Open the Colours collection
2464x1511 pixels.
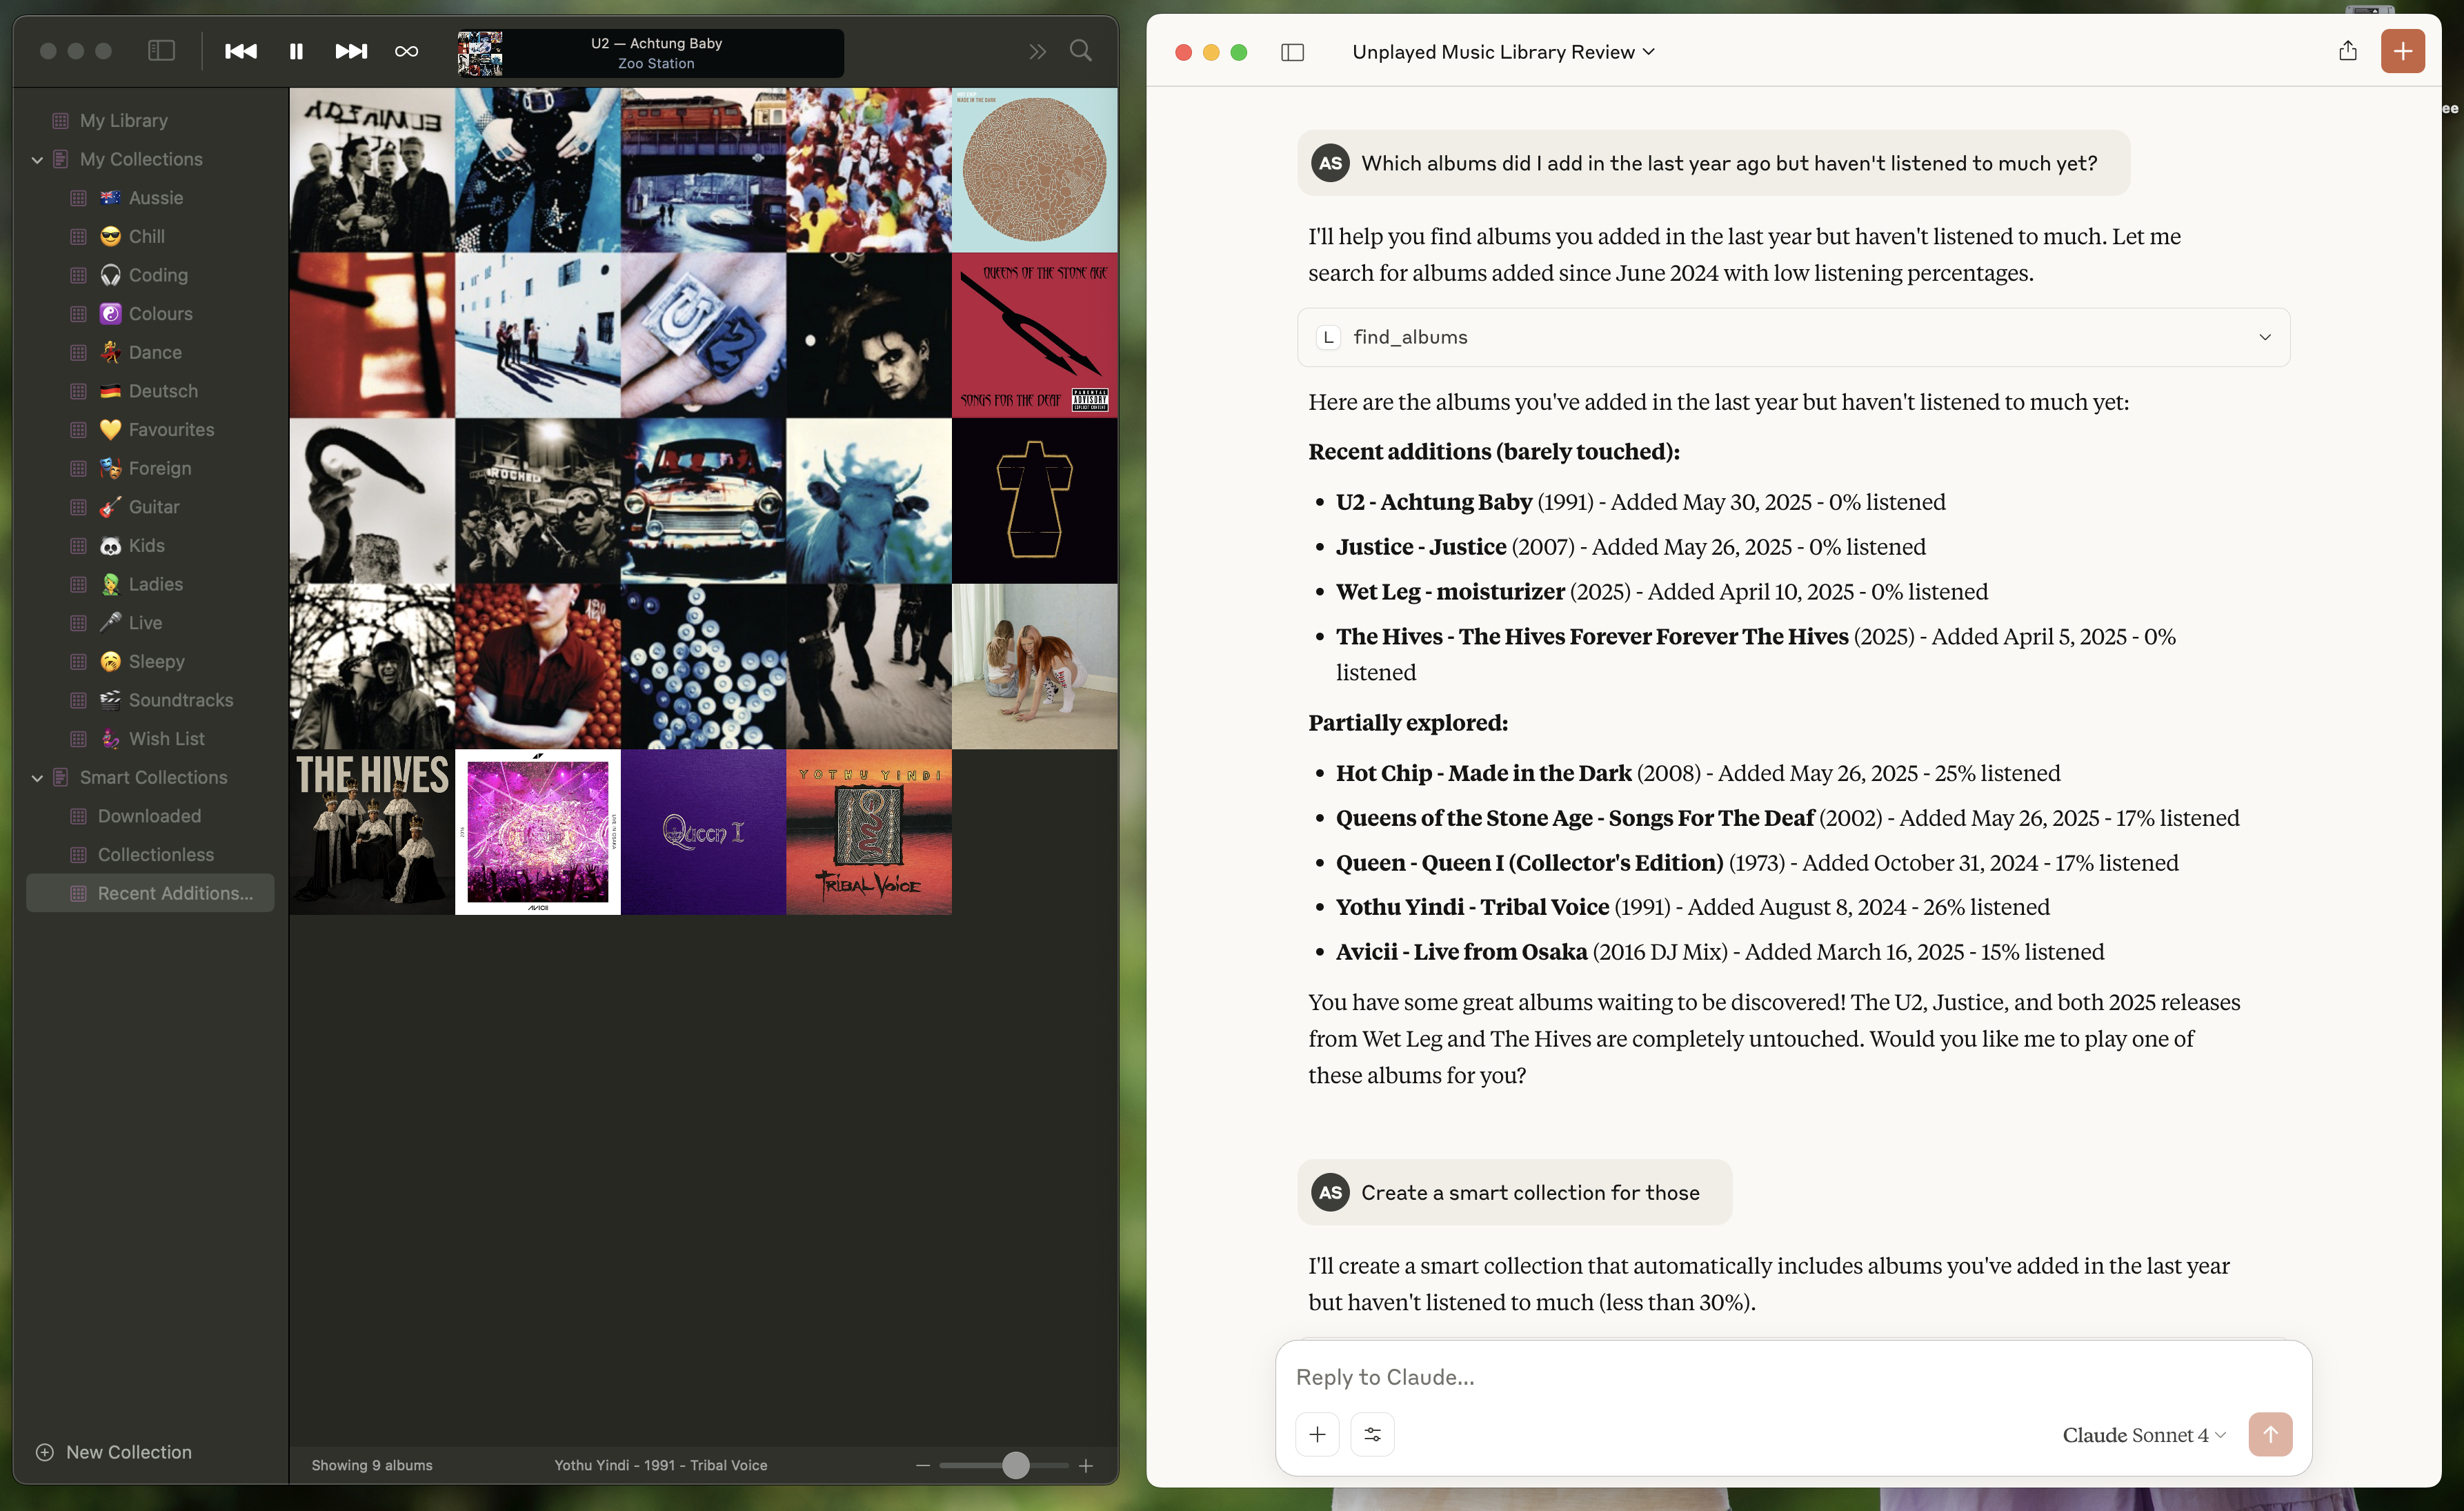tap(150, 314)
